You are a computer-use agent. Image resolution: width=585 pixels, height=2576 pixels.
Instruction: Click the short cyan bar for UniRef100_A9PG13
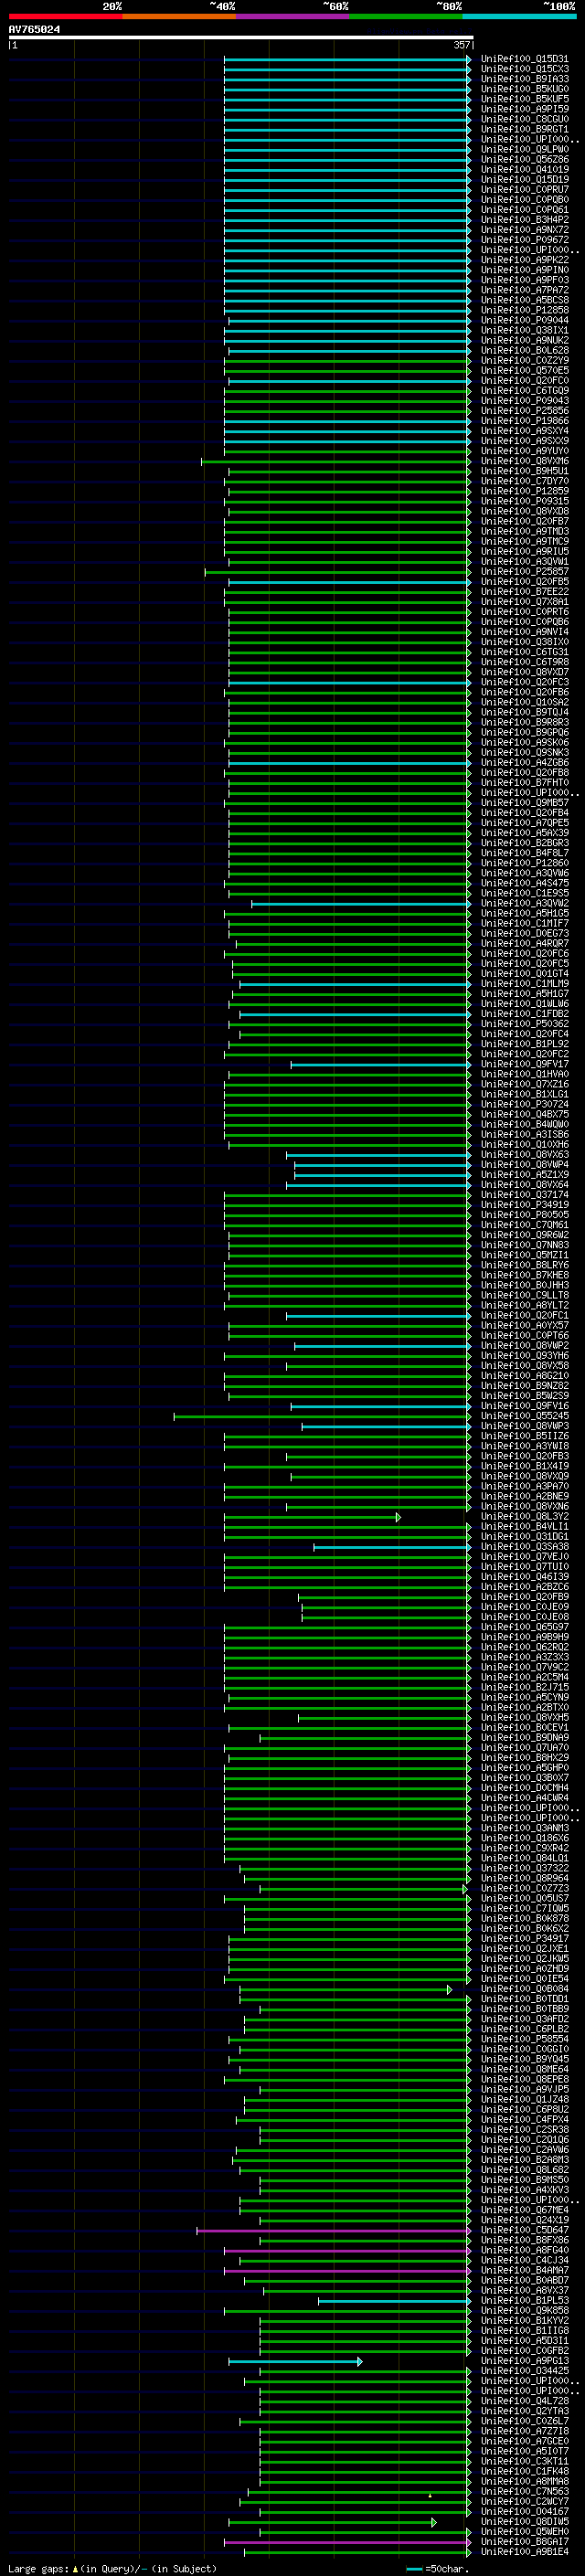pos(295,2361)
